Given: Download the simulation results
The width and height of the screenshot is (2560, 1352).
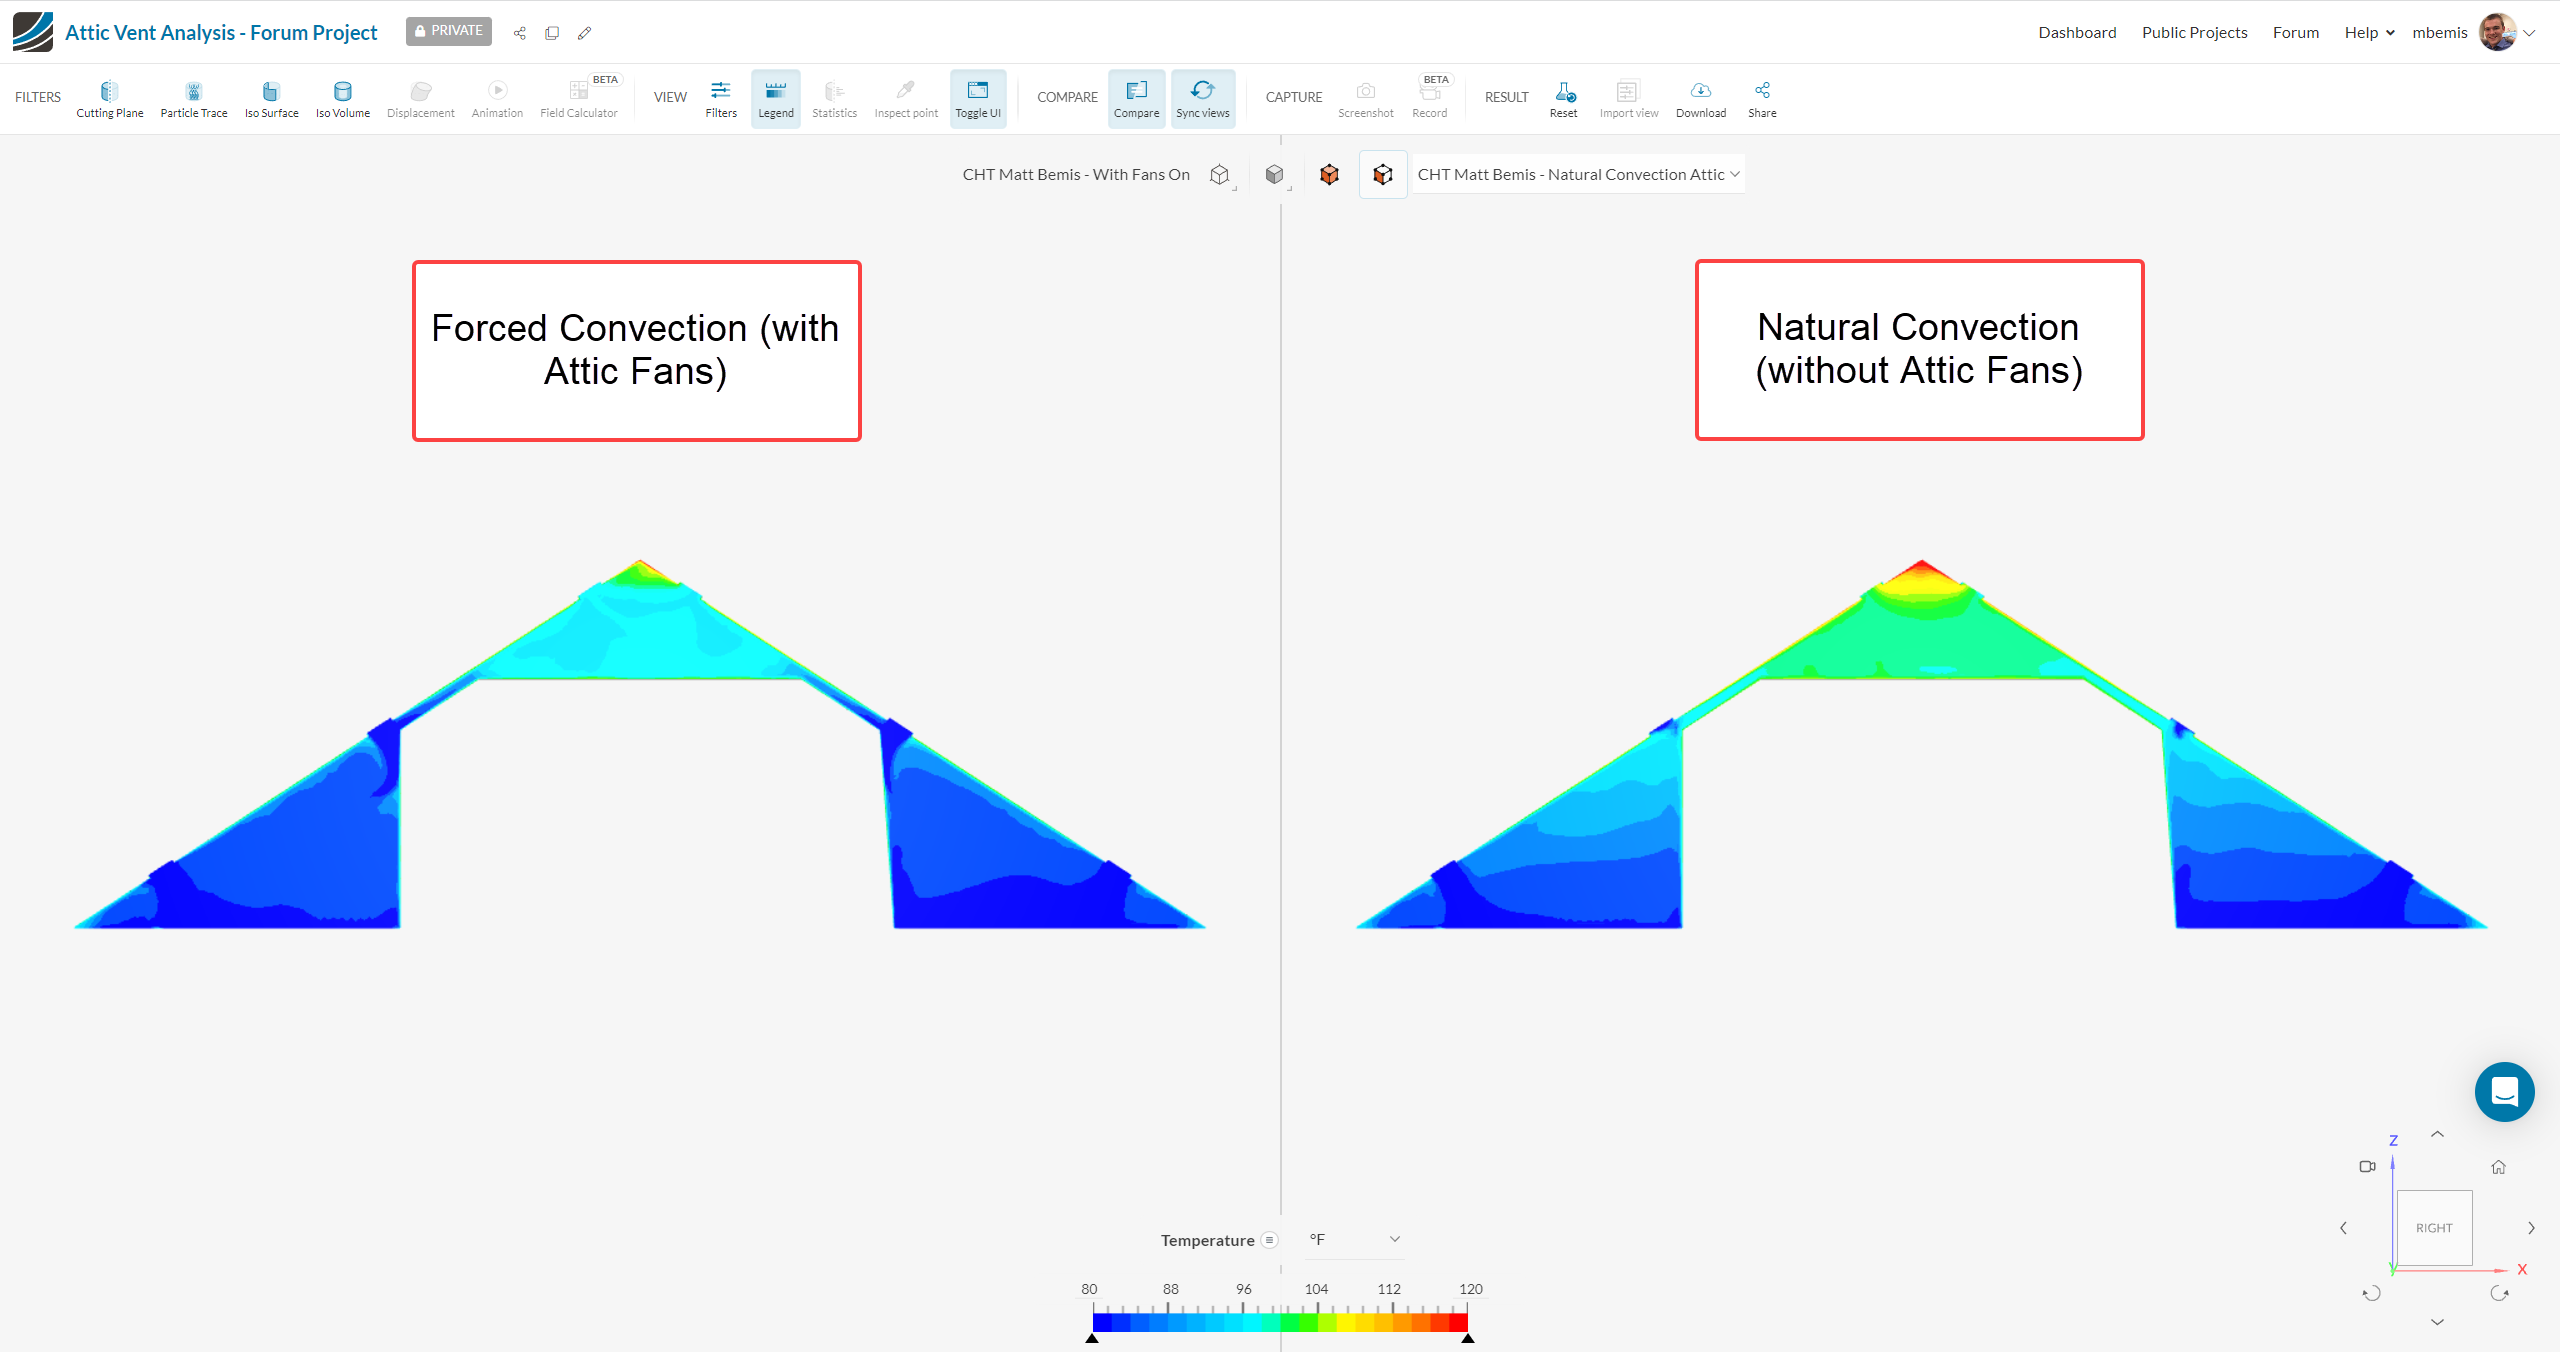Looking at the screenshot, I should coord(1700,98).
